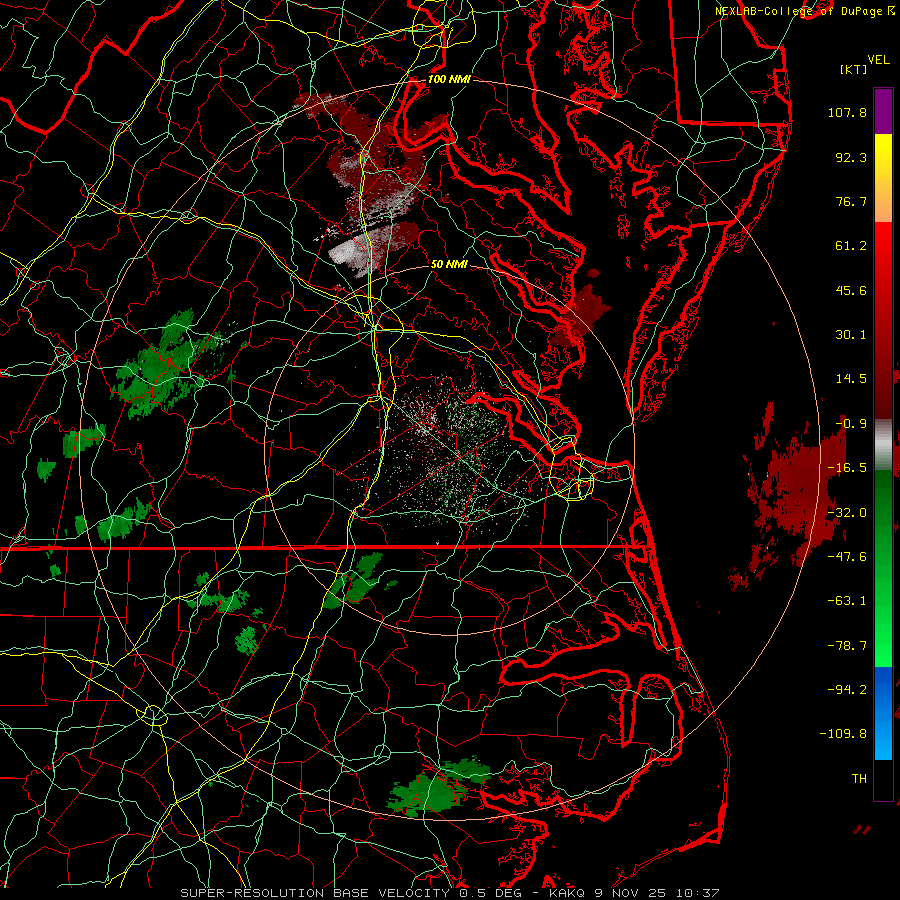Select the -47.6 legend value
Viewport: 900px width, 900px height.
847,557
